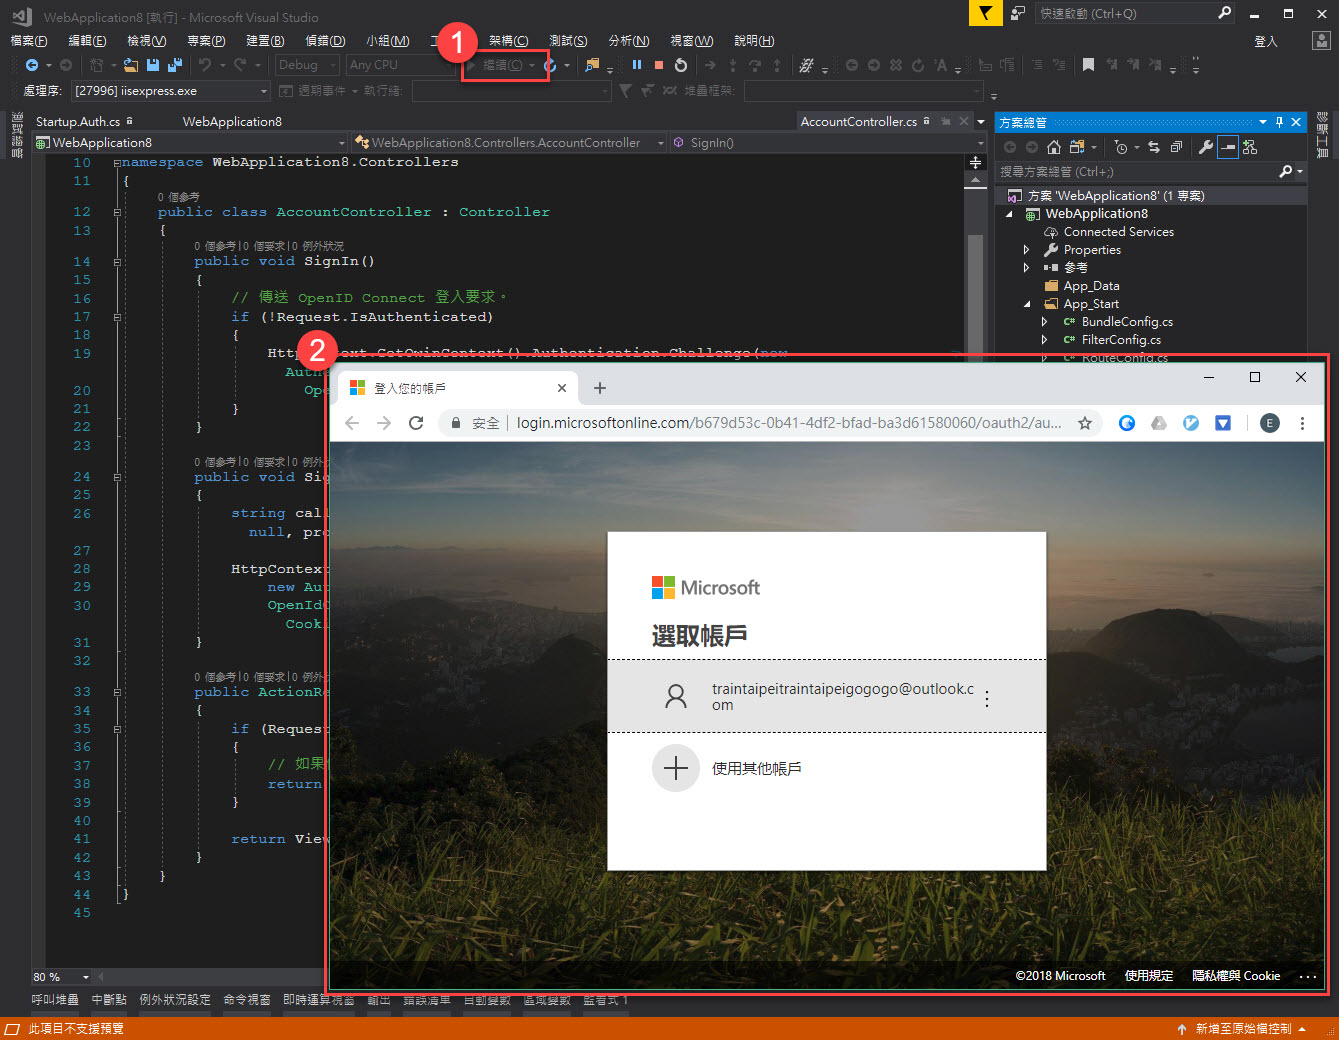Toggle Preview Selected Items in Solution Explorer
1339x1040 pixels.
(1228, 147)
